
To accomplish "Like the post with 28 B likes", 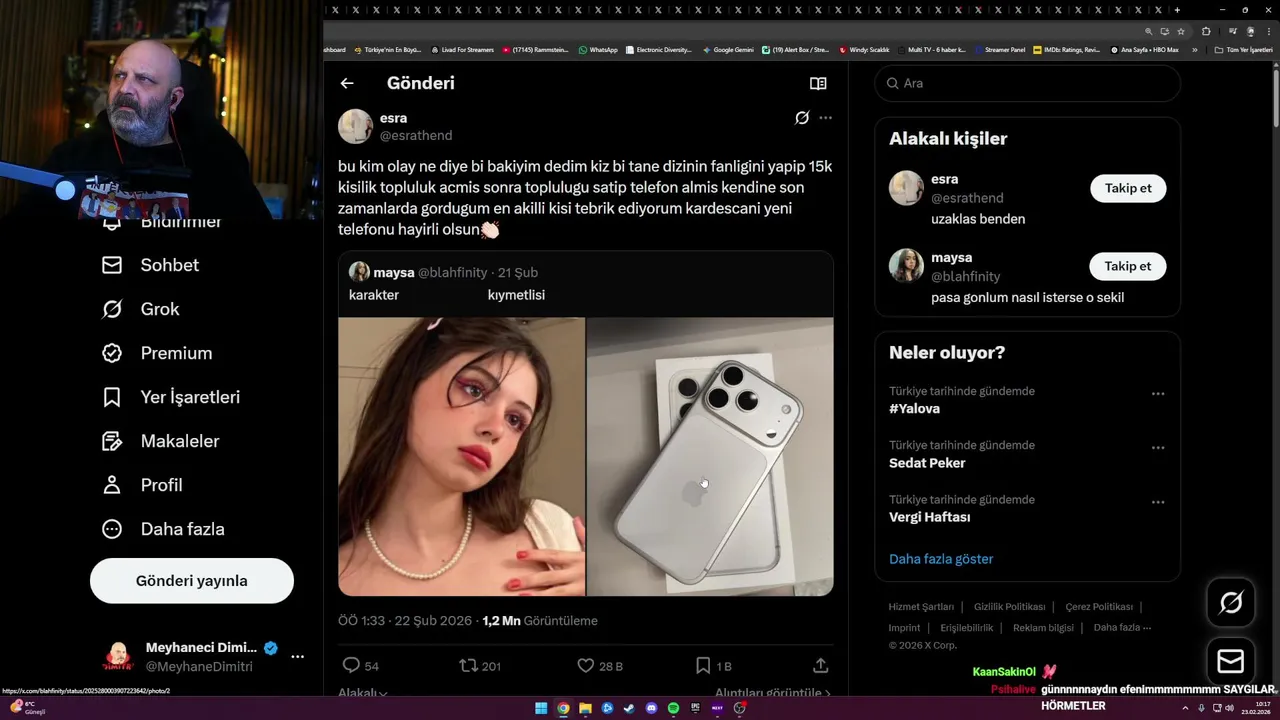I will [586, 666].
